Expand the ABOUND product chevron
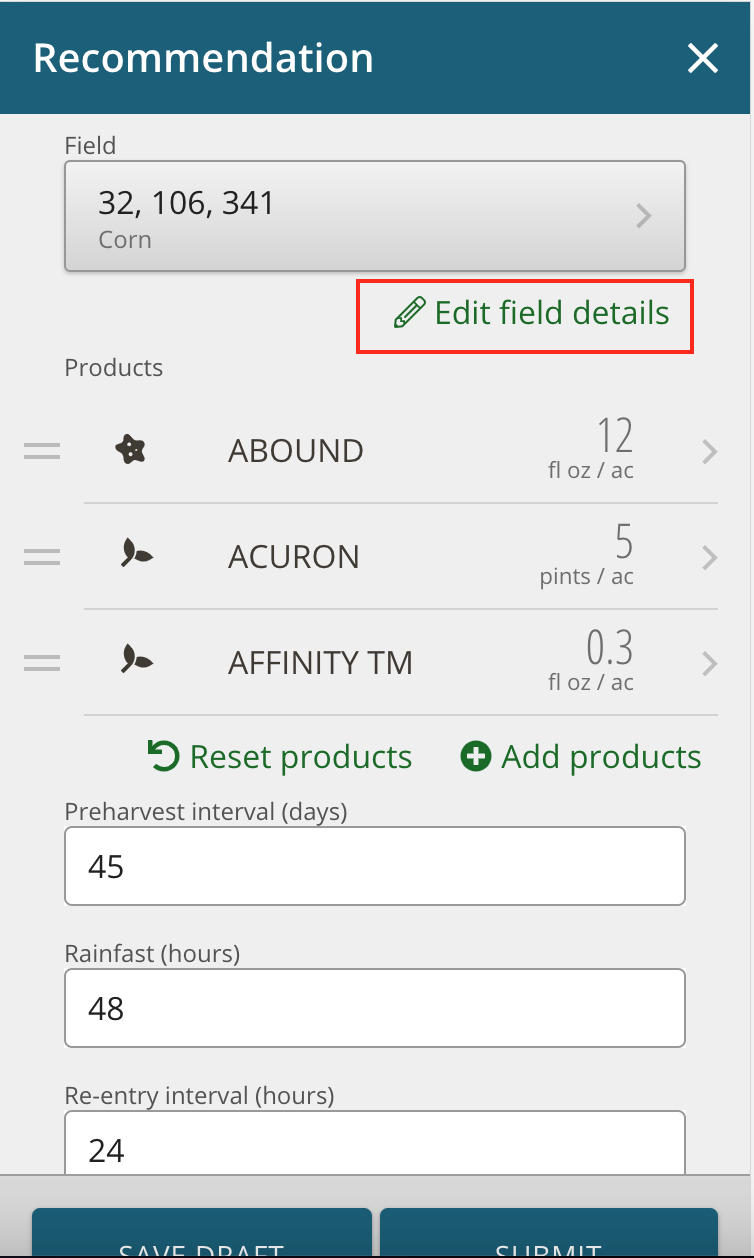 pos(710,452)
